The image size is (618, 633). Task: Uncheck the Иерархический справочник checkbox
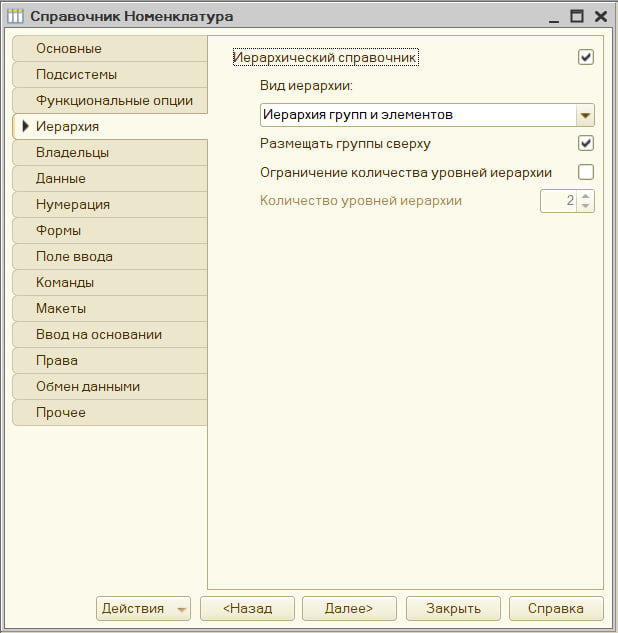click(586, 57)
